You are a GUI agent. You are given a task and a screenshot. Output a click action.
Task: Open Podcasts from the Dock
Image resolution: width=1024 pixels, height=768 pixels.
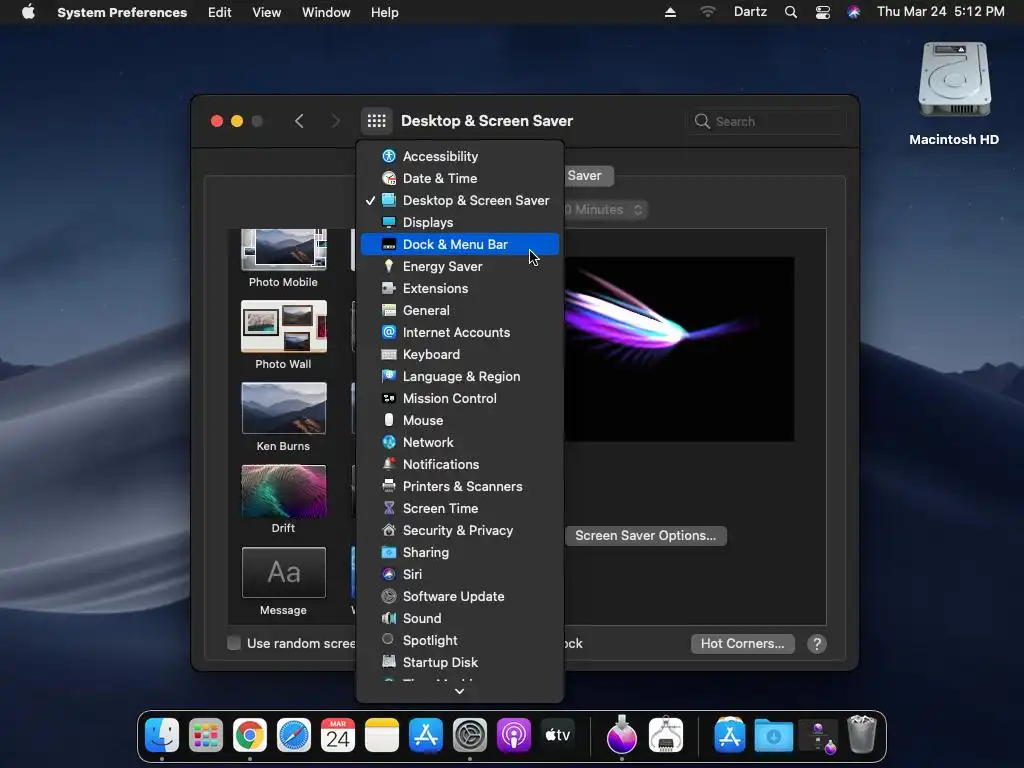tap(513, 735)
